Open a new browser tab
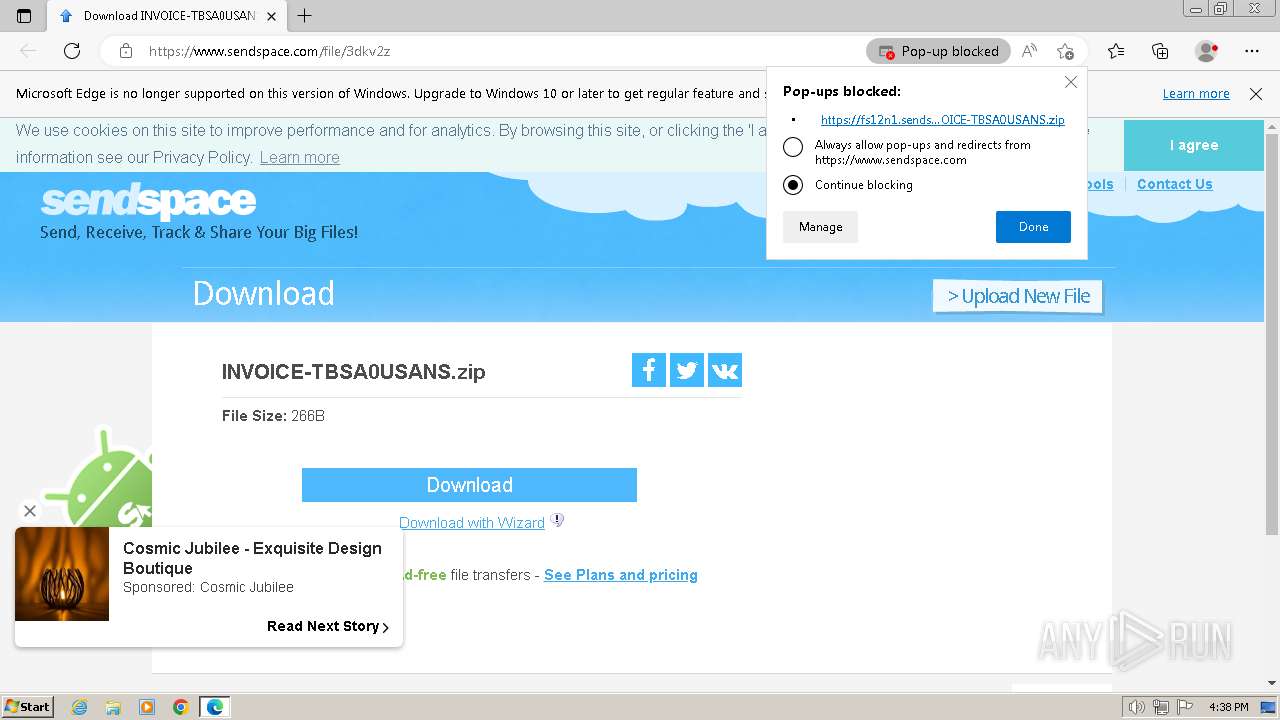The image size is (1280, 720). [305, 16]
